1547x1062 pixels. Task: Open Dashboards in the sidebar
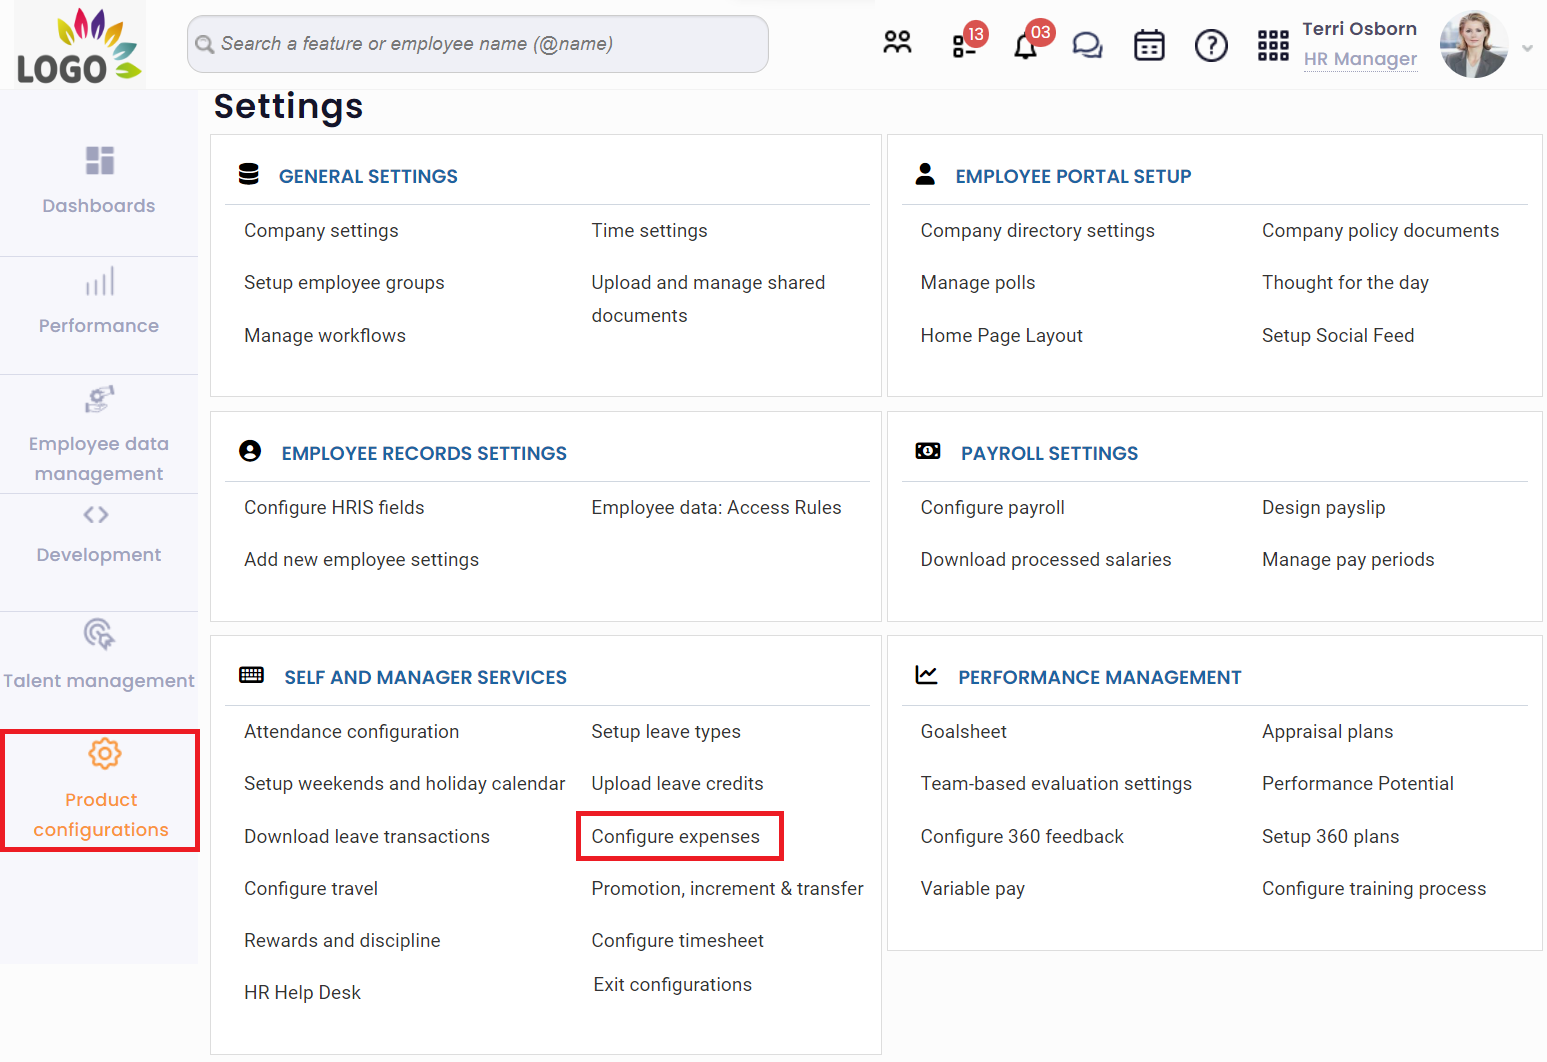pos(99,180)
